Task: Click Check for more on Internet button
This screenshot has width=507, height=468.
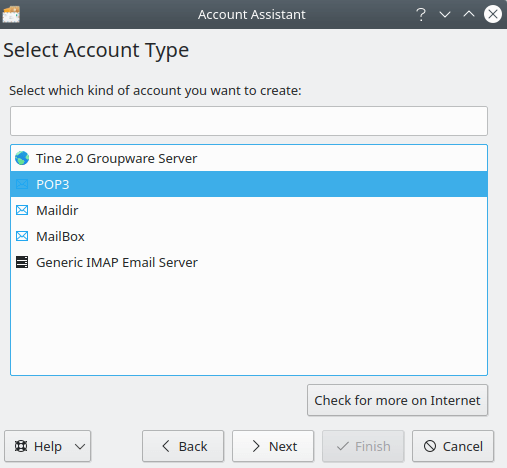Action: 397,400
